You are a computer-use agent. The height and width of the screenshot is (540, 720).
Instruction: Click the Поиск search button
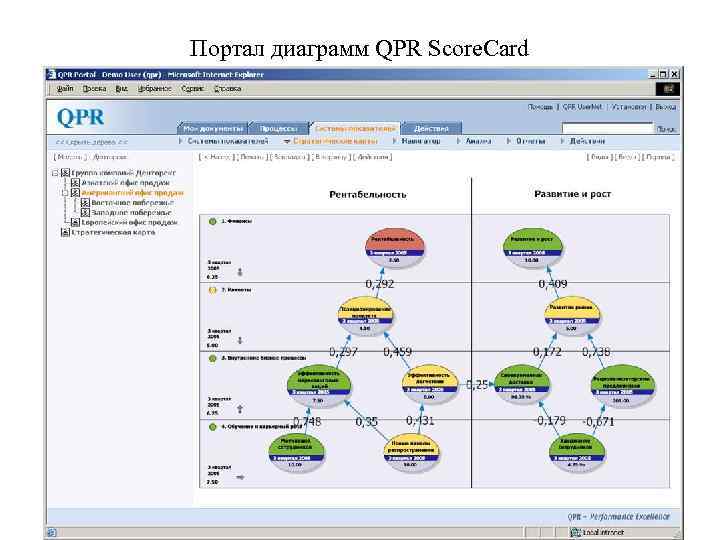[x=666, y=129]
